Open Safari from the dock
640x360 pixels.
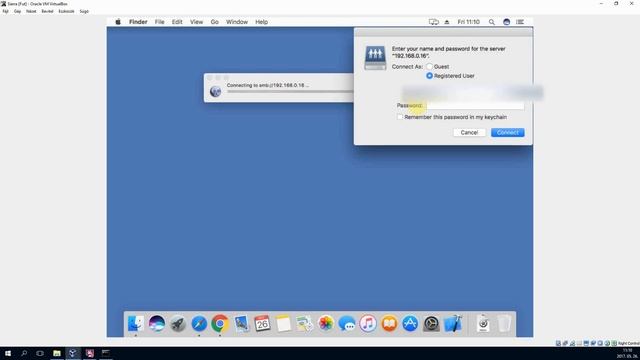click(199, 324)
